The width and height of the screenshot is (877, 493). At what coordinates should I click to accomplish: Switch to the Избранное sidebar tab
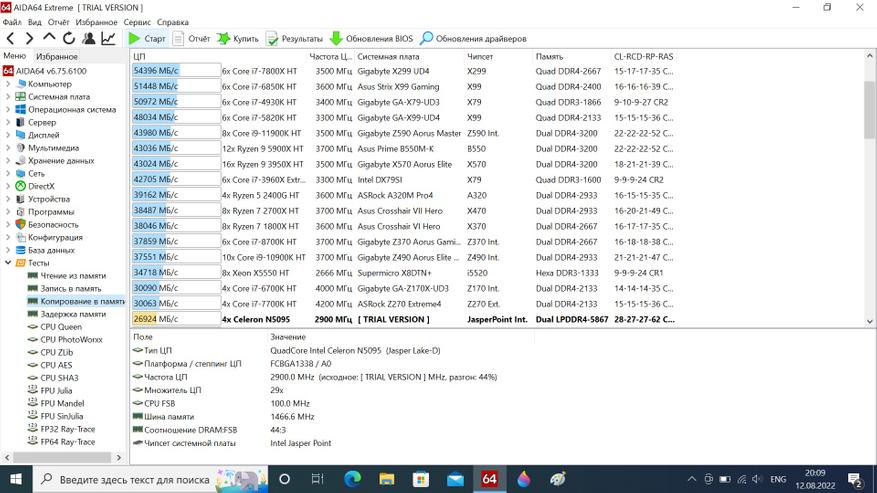click(x=56, y=57)
